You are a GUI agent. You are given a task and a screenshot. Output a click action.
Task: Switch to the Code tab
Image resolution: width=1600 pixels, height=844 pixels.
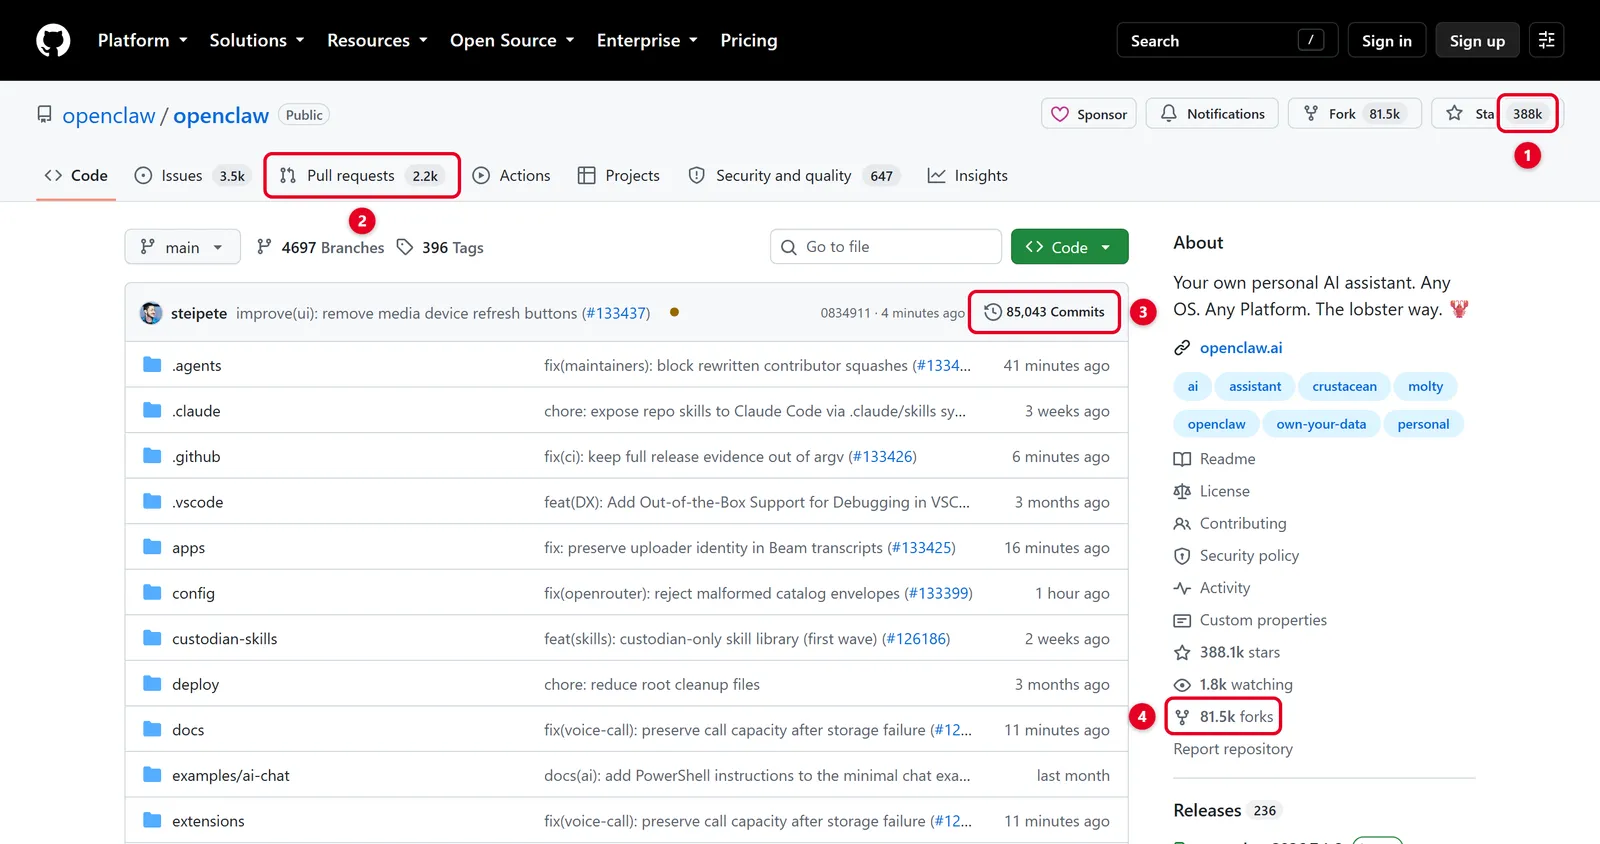coord(76,175)
